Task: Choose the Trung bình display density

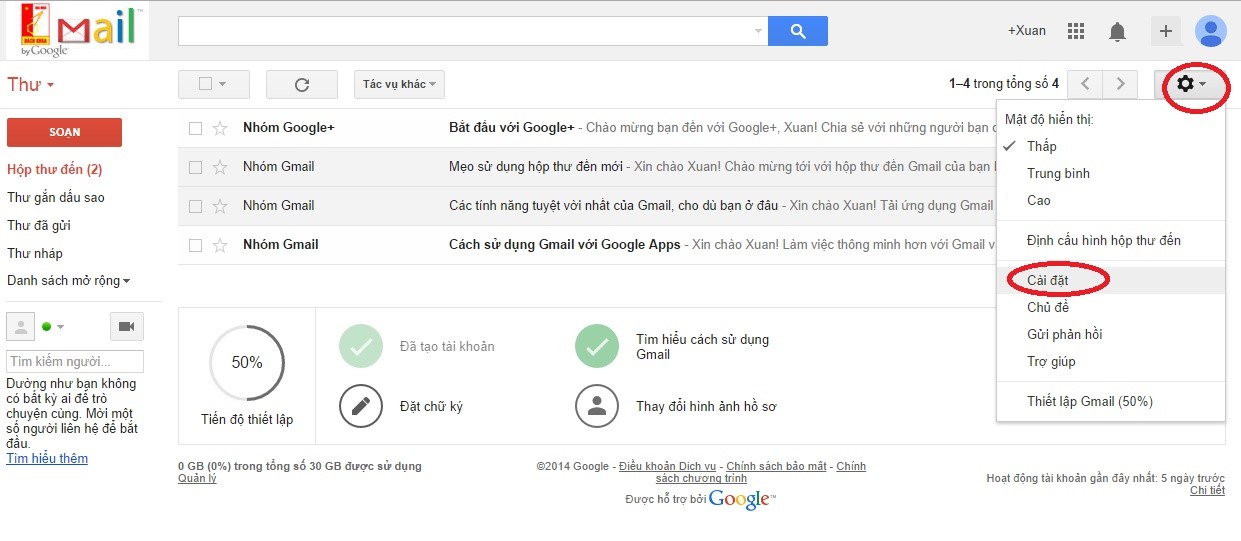Action: tap(1058, 173)
